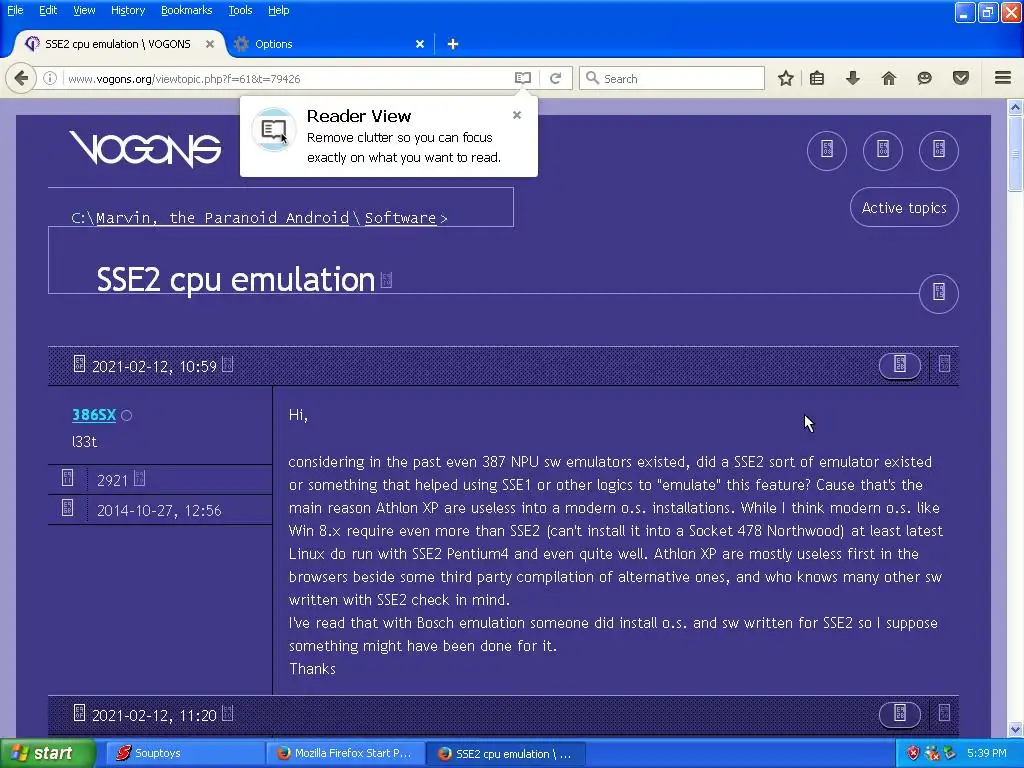Open the Pocket icon in toolbar
1024x768 pixels.
961,78
